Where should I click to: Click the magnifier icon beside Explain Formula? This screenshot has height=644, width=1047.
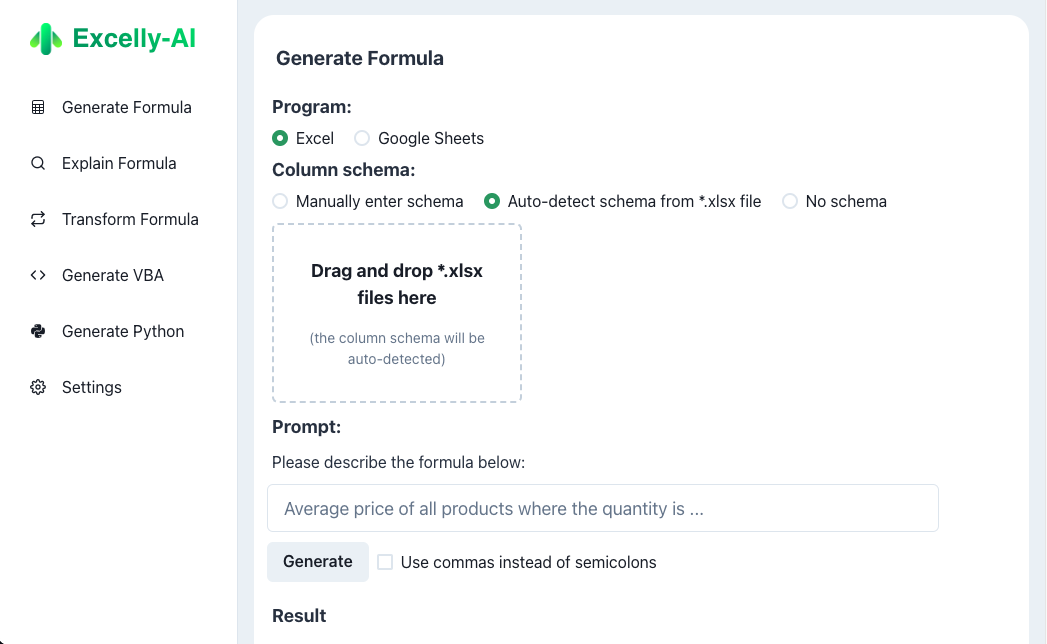point(37,162)
